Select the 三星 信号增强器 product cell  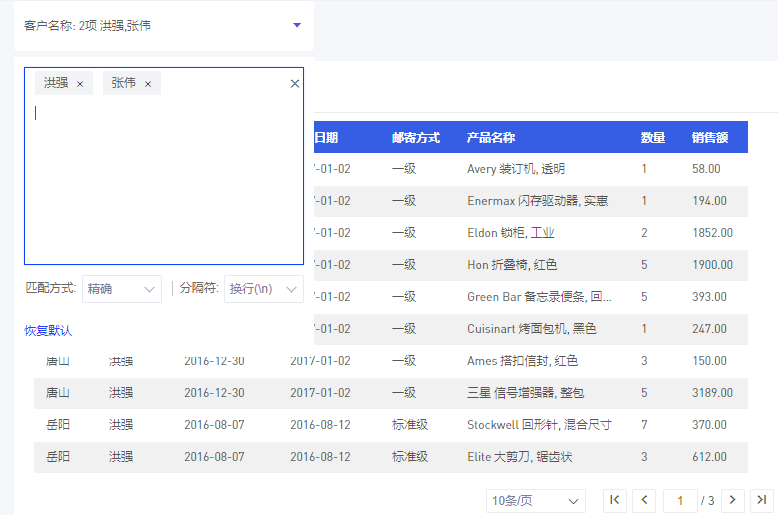[x=525, y=393]
